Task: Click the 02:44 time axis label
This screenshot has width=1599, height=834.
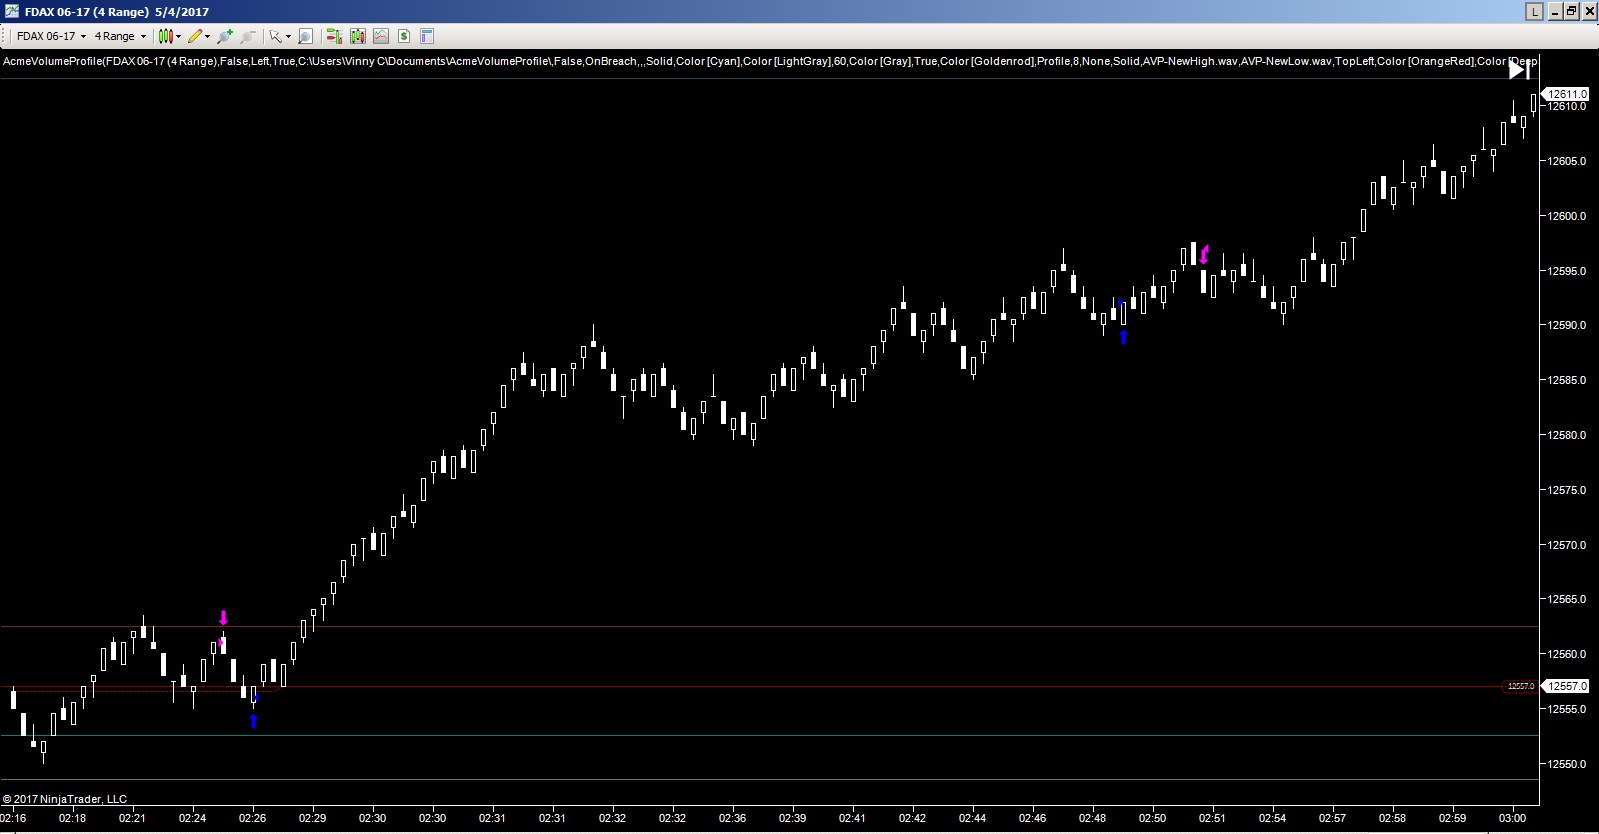Action: 972,818
